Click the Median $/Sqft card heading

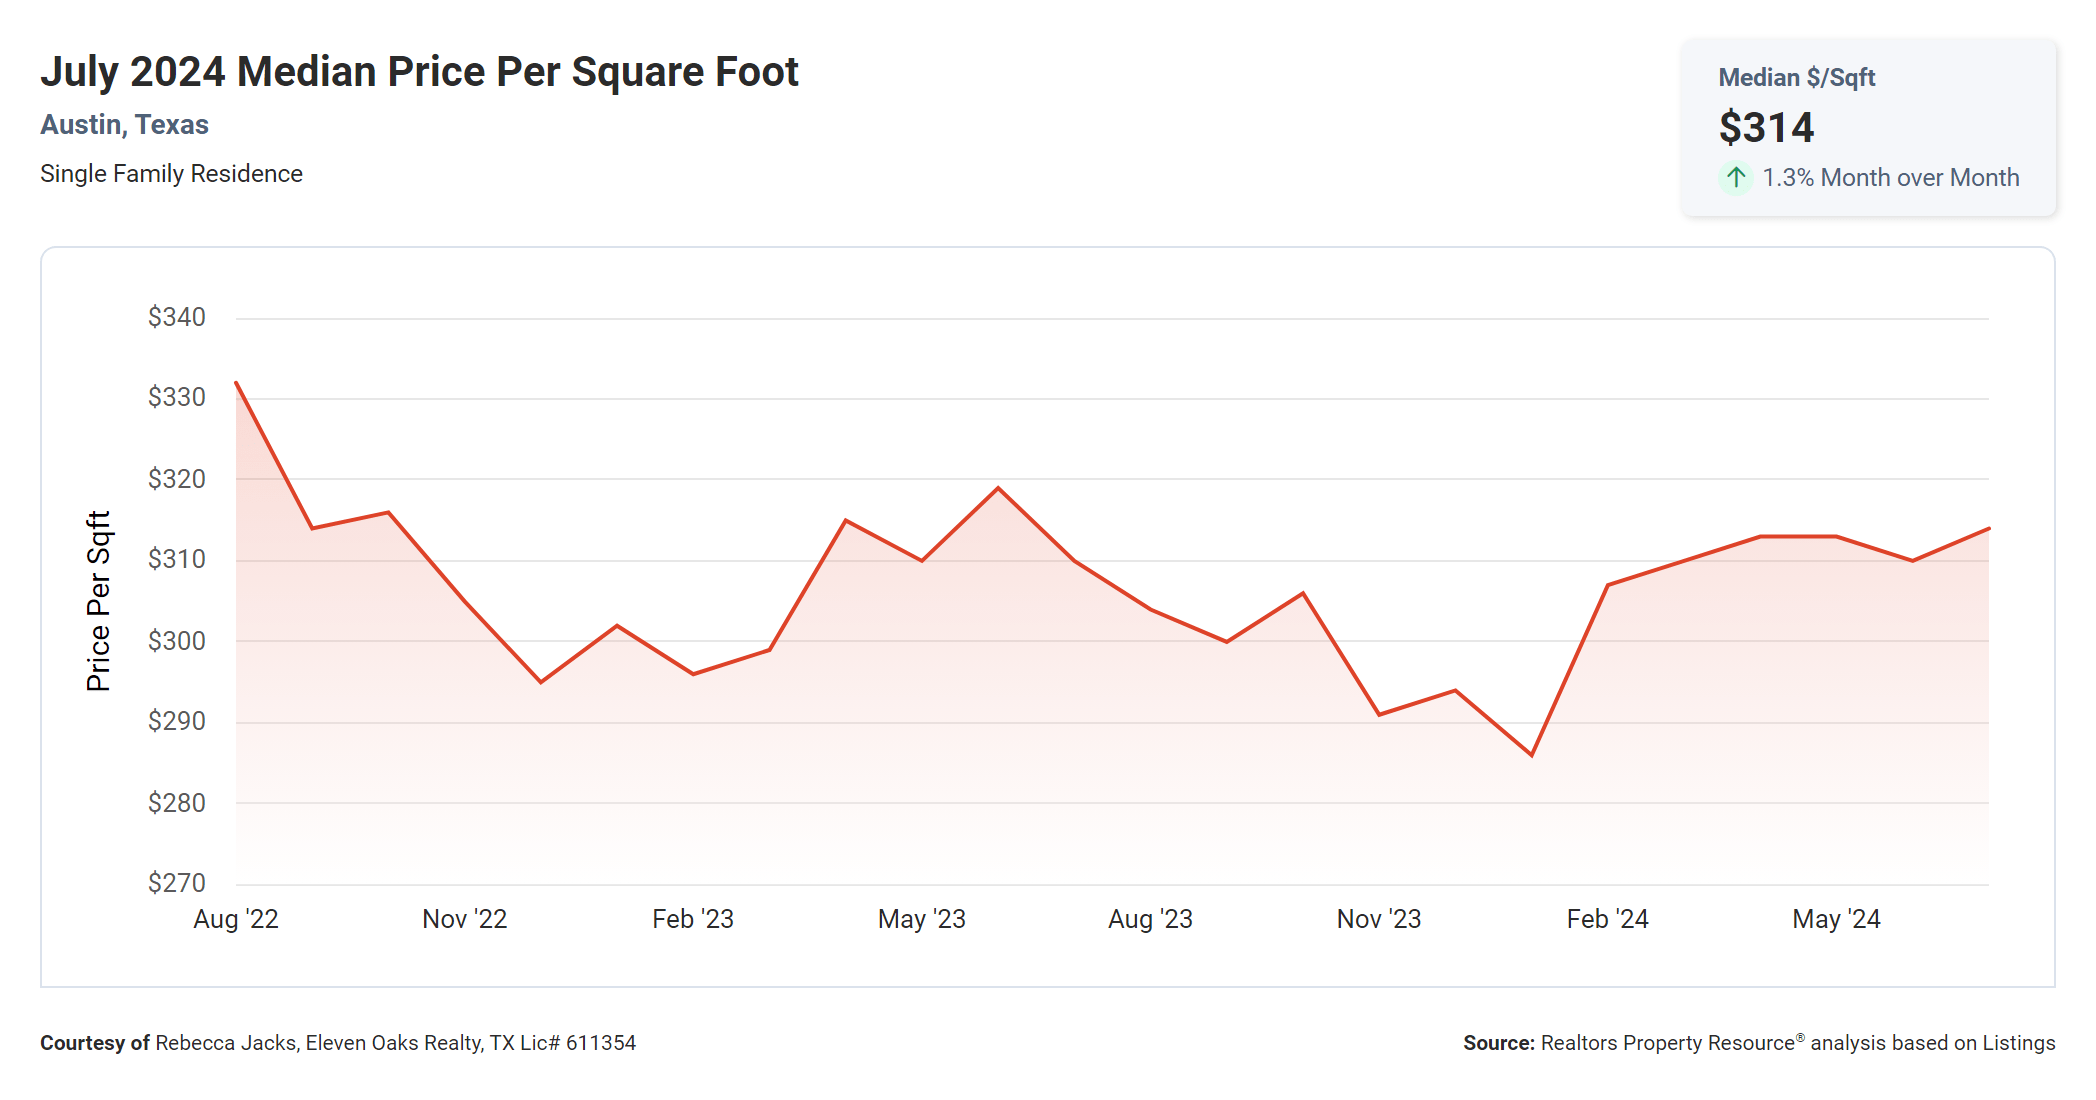tap(1796, 77)
